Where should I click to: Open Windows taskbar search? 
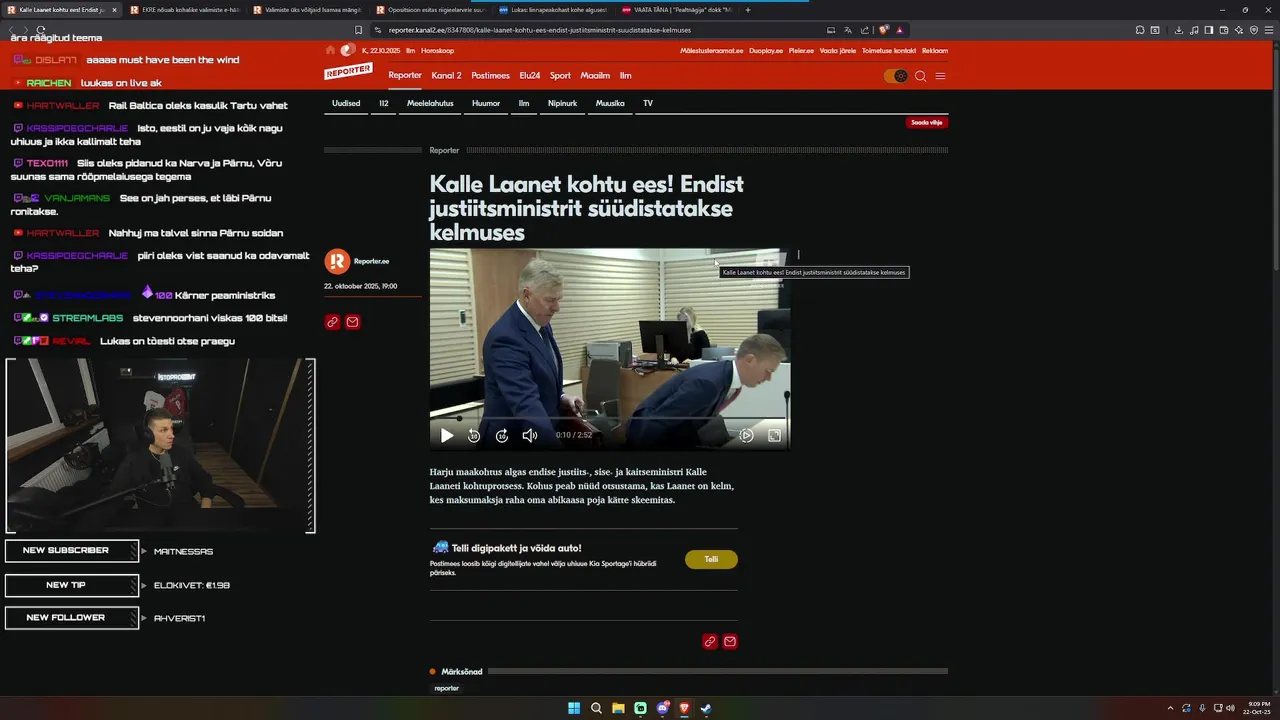(x=596, y=708)
